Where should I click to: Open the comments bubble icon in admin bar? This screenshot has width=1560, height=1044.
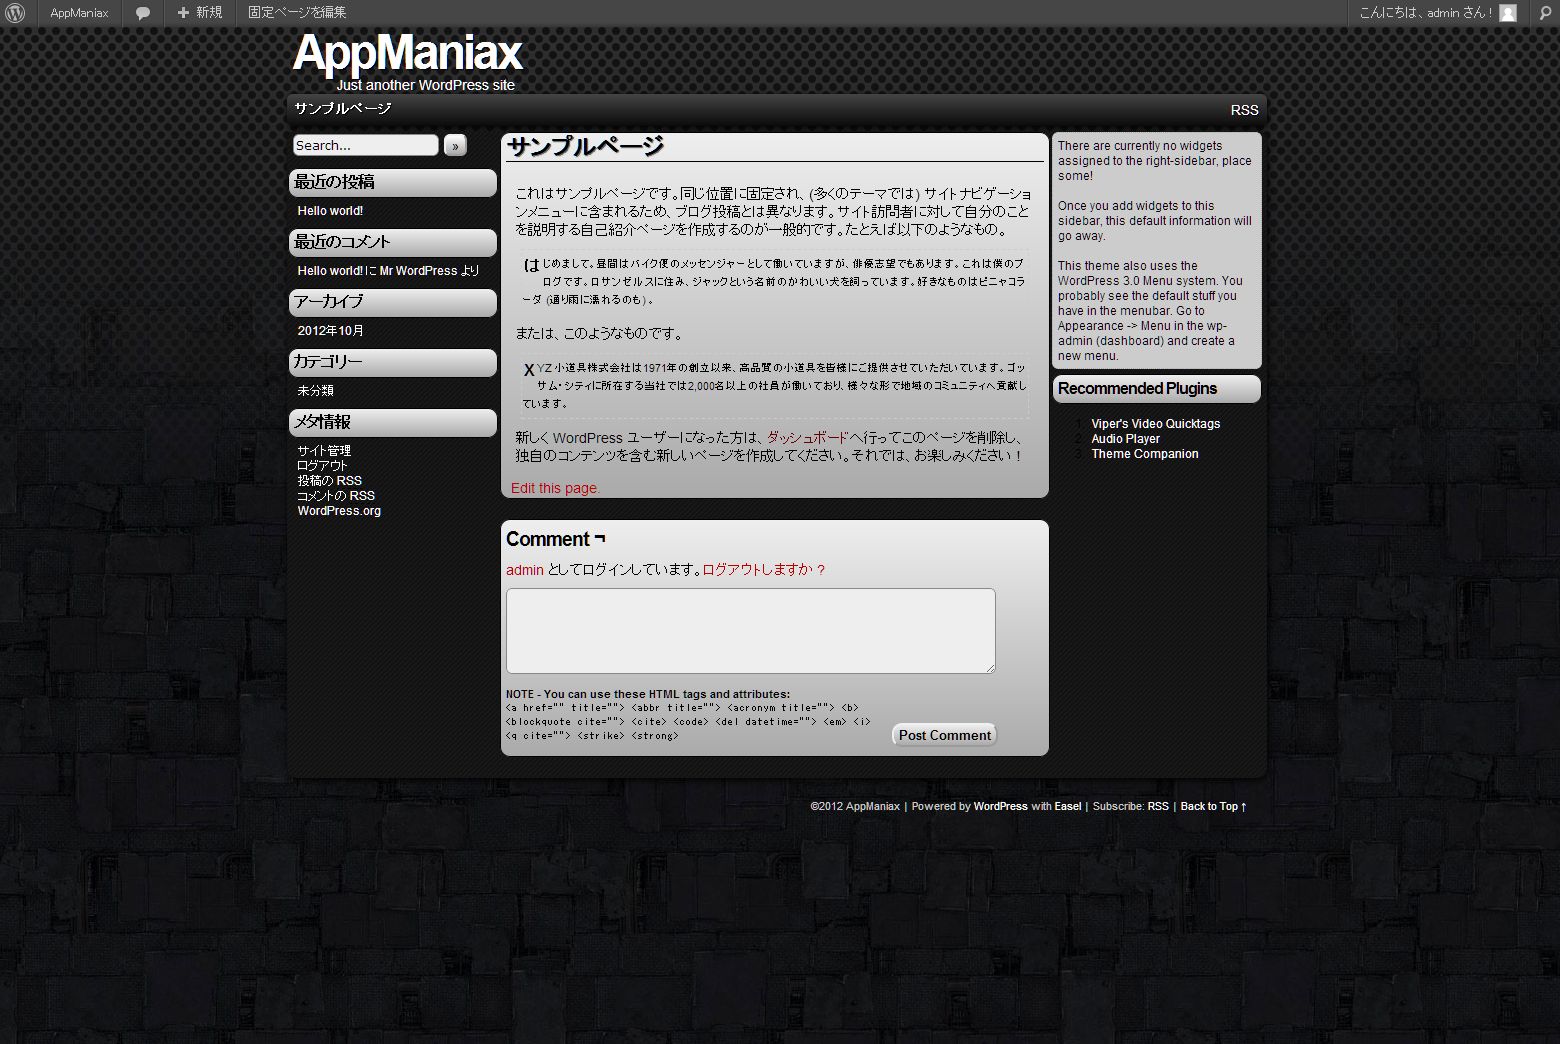143,13
